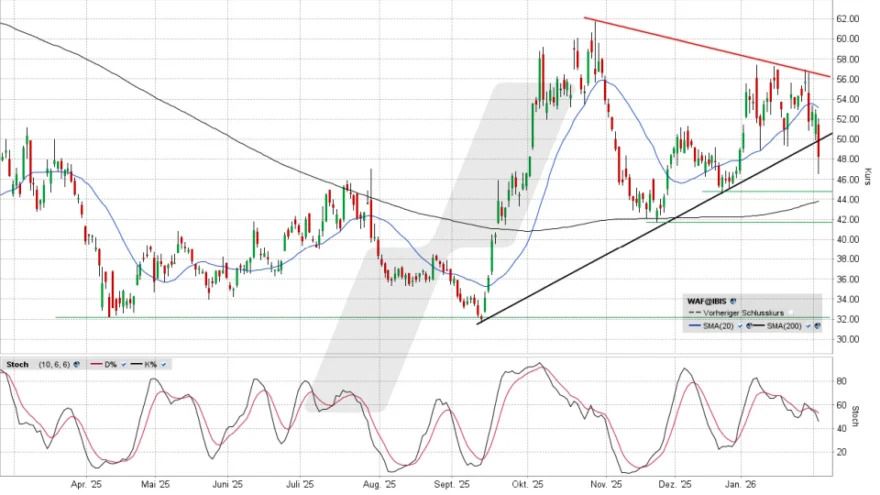Click the Stoch indicator label
880x495 pixels.
[x=16, y=365]
